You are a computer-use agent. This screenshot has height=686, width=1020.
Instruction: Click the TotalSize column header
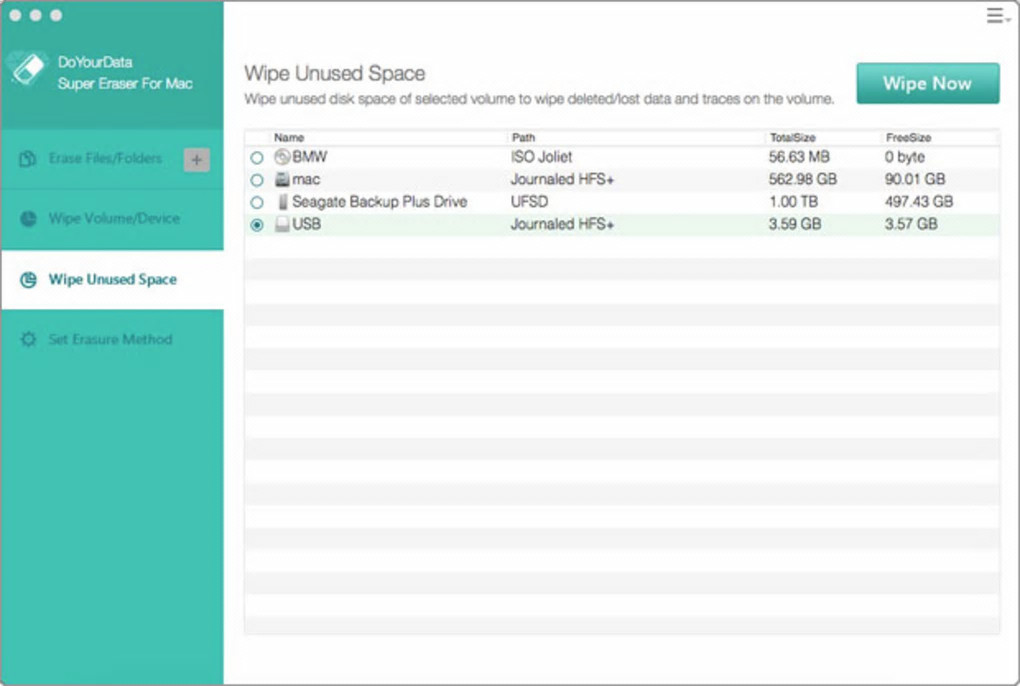(x=793, y=137)
